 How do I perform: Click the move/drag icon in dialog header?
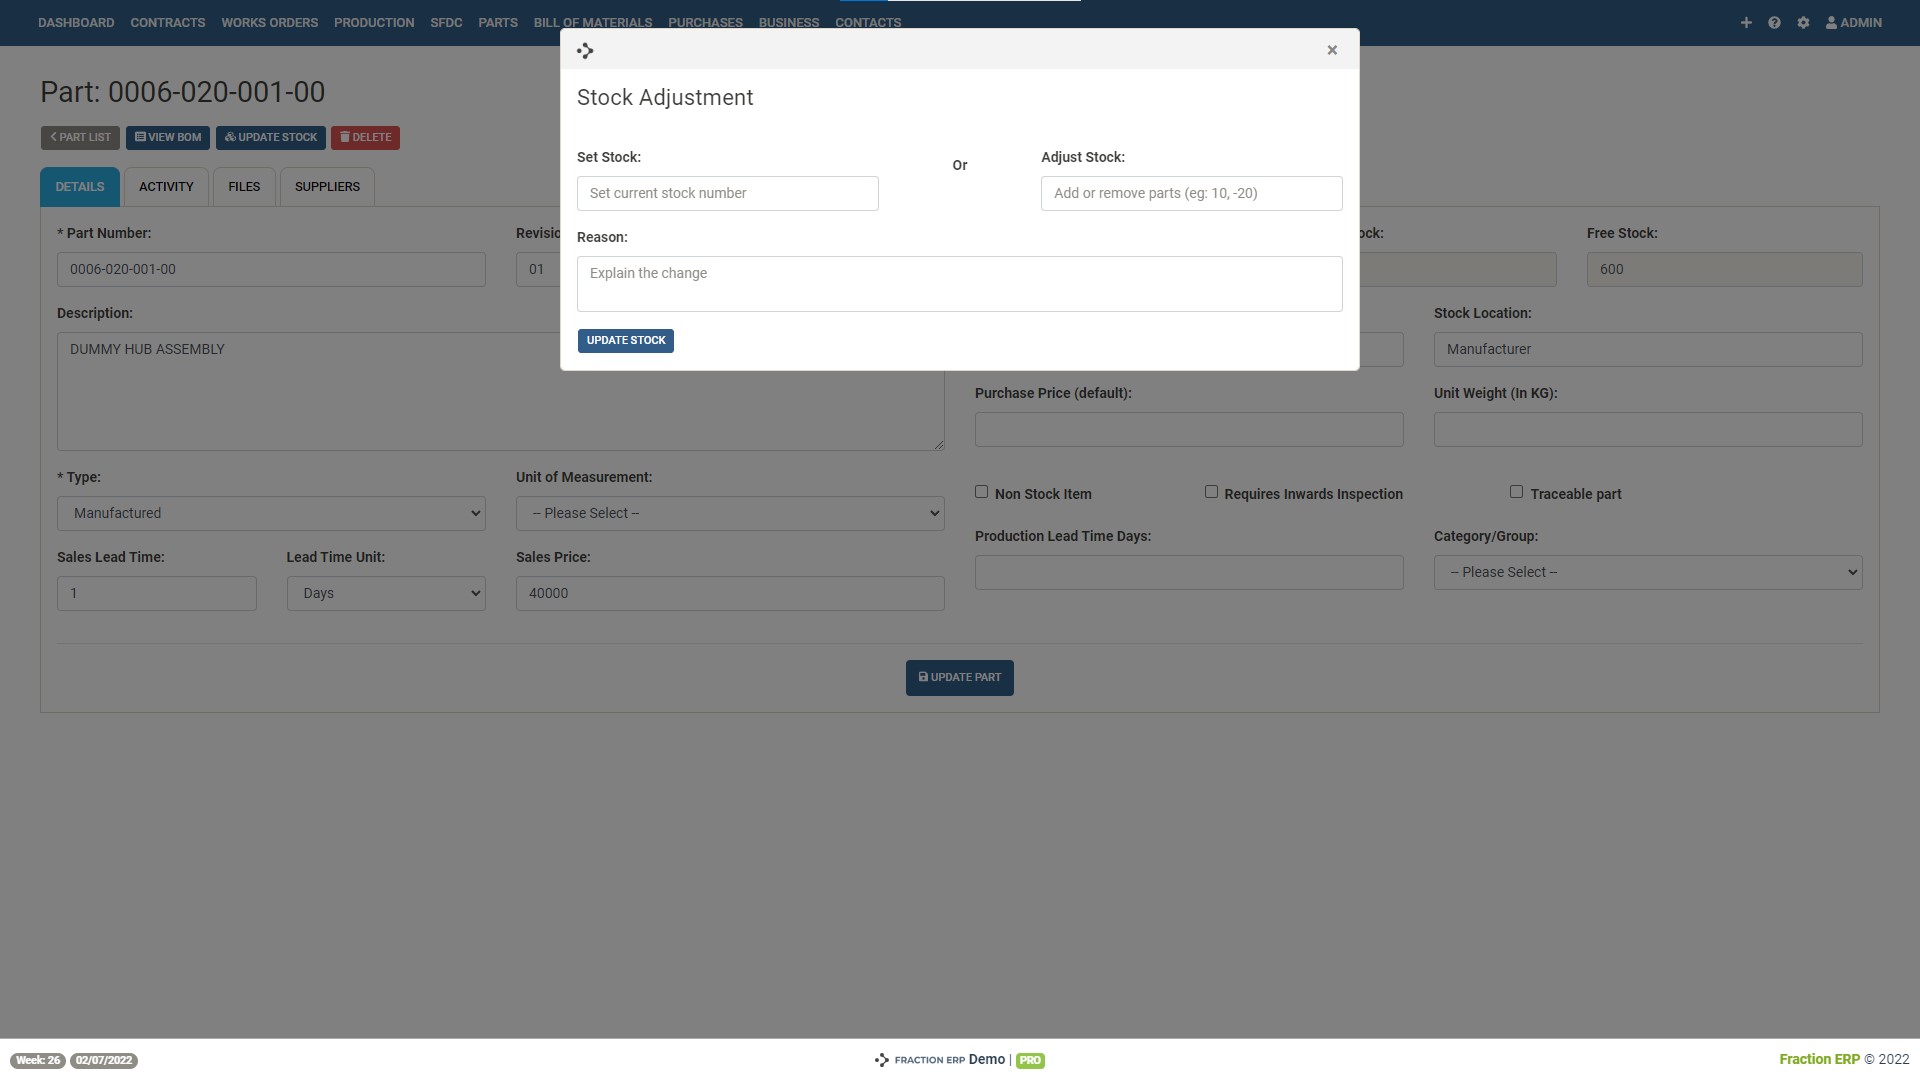pos(585,50)
